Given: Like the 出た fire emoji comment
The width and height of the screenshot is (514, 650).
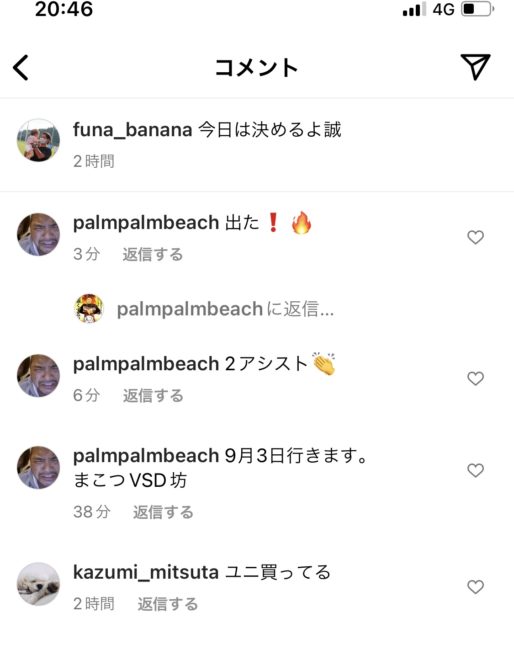Looking at the screenshot, I should (x=475, y=238).
